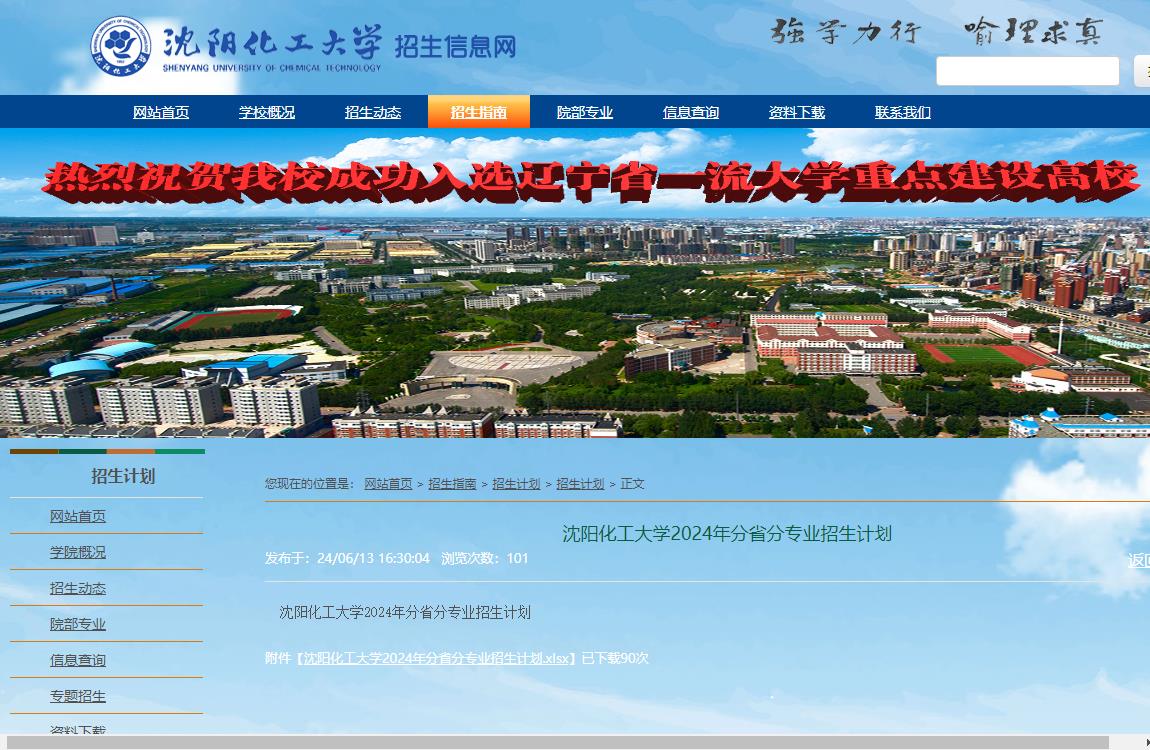Click breadcrumb link 招生指南

453,484
